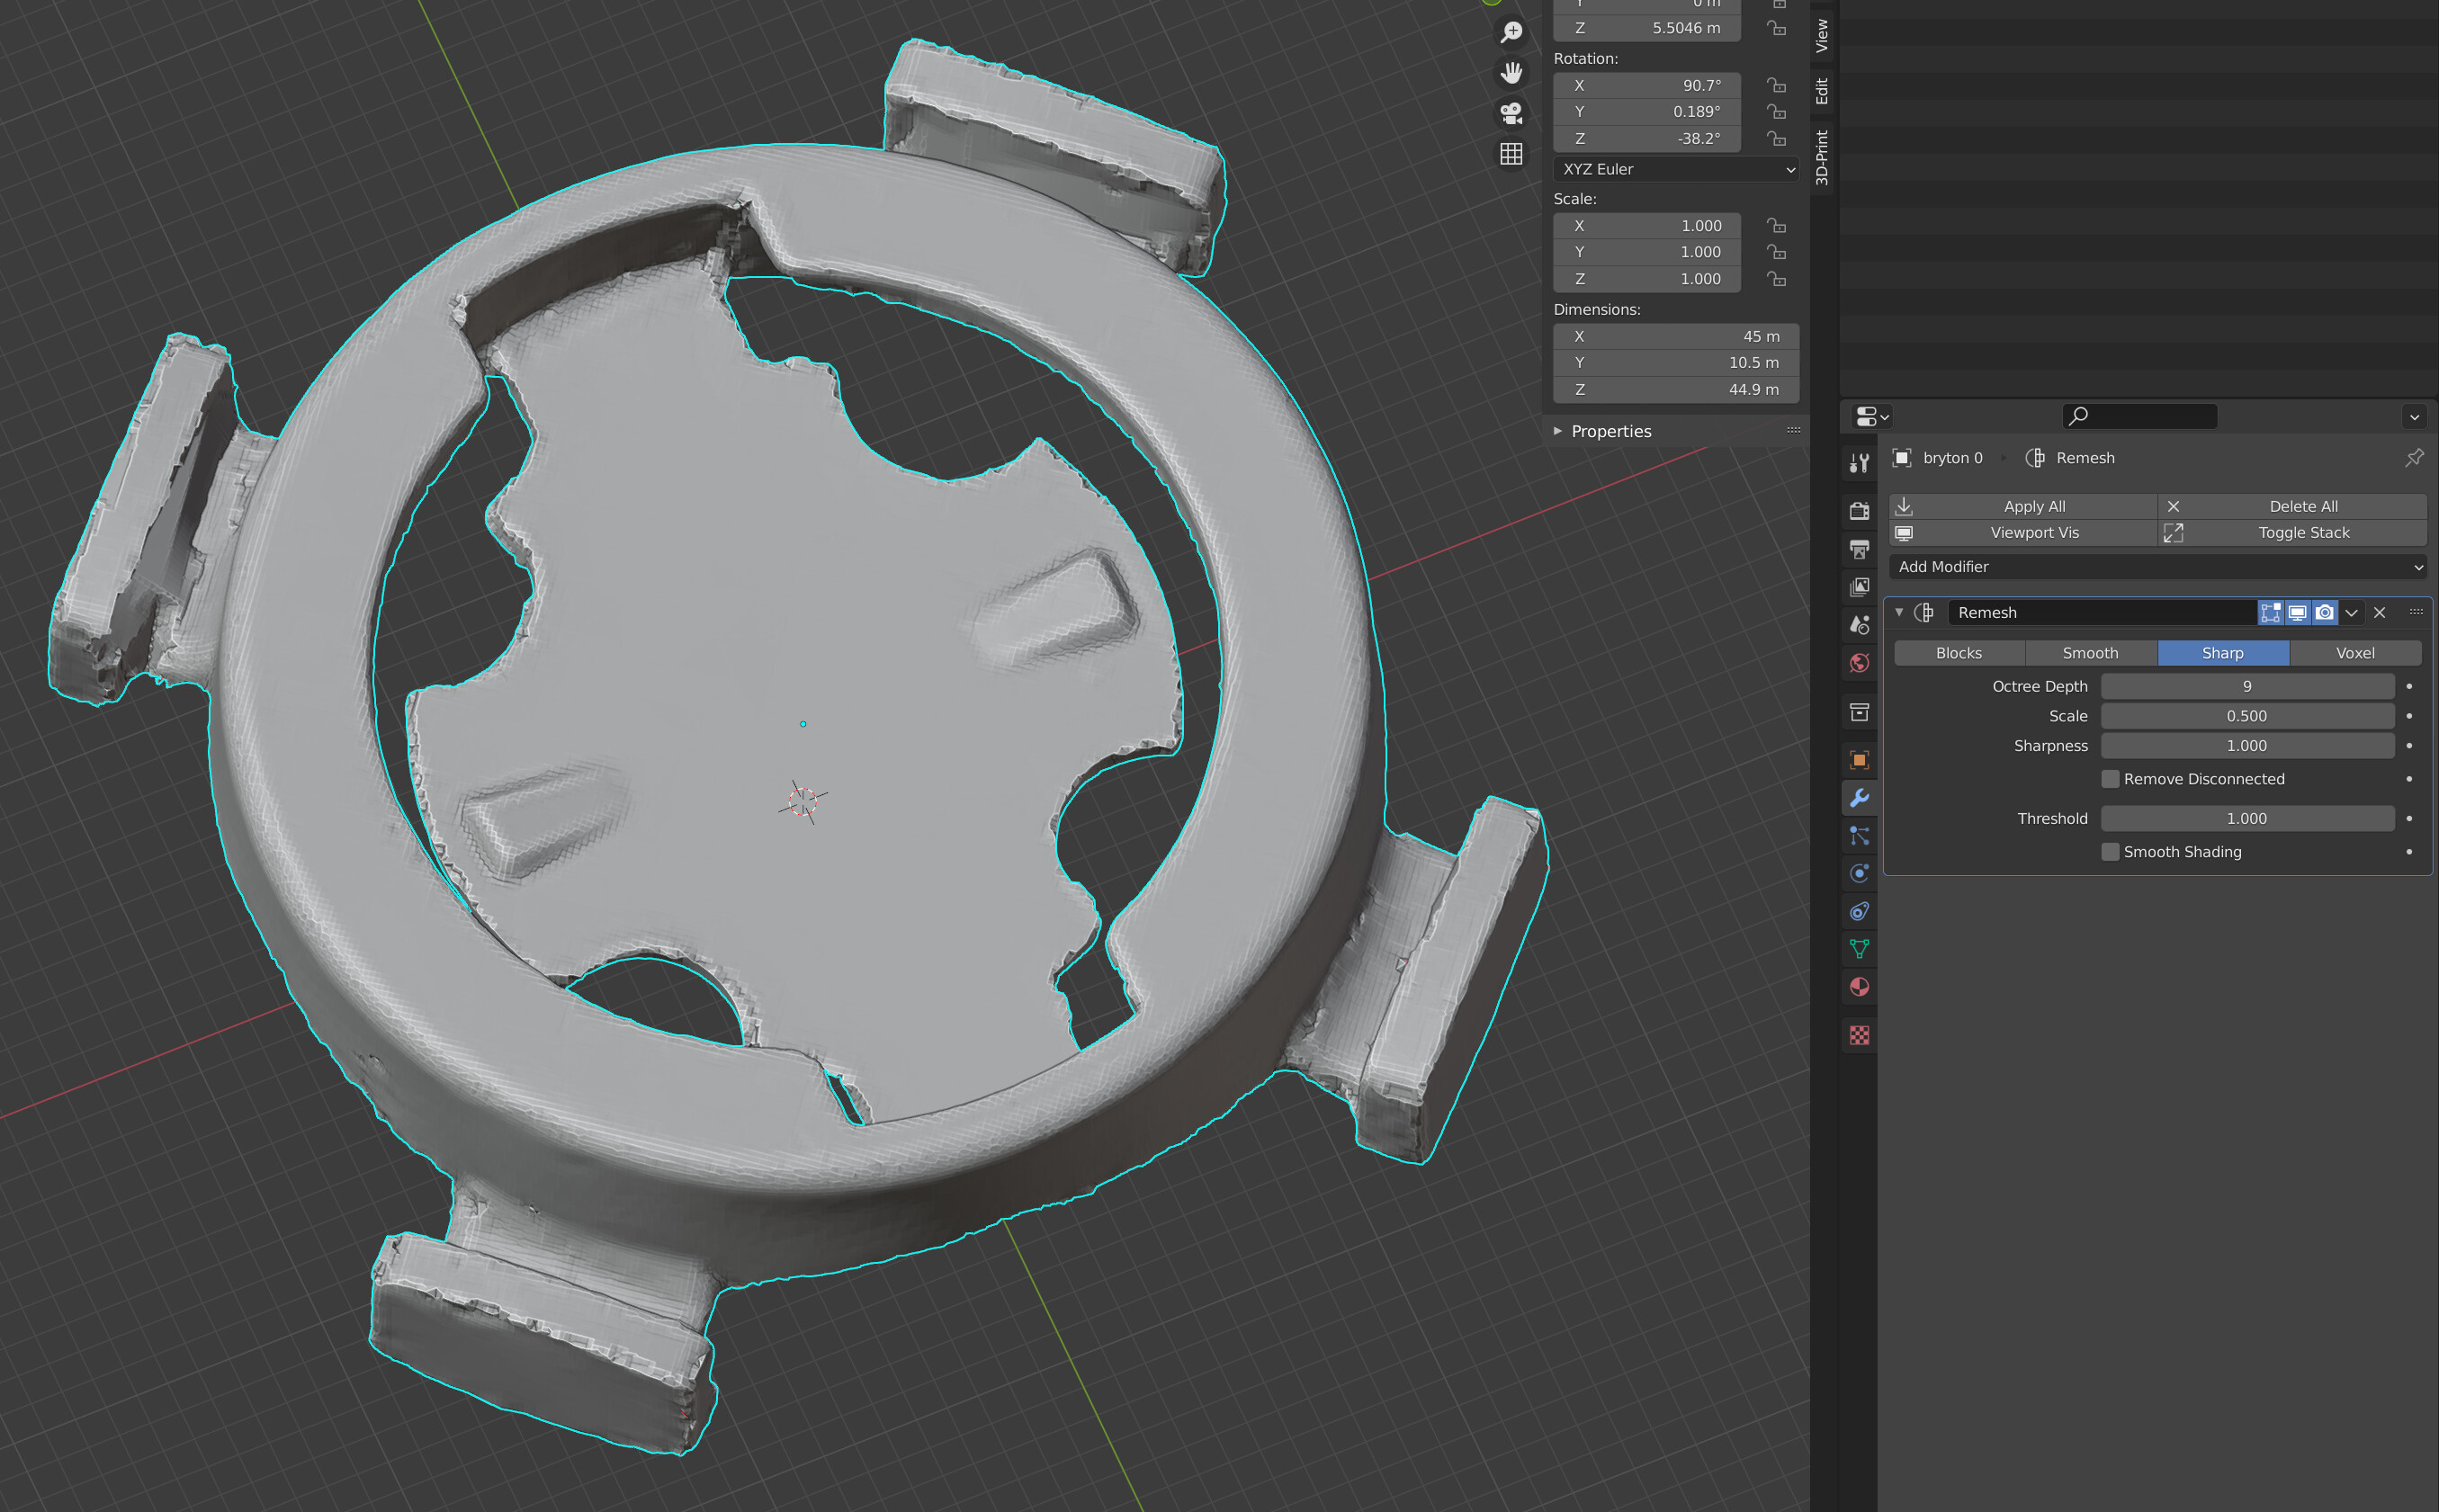Image resolution: width=2439 pixels, height=1512 pixels.
Task: Click the Remesh panel drag handle dots
Action: [x=2416, y=612]
